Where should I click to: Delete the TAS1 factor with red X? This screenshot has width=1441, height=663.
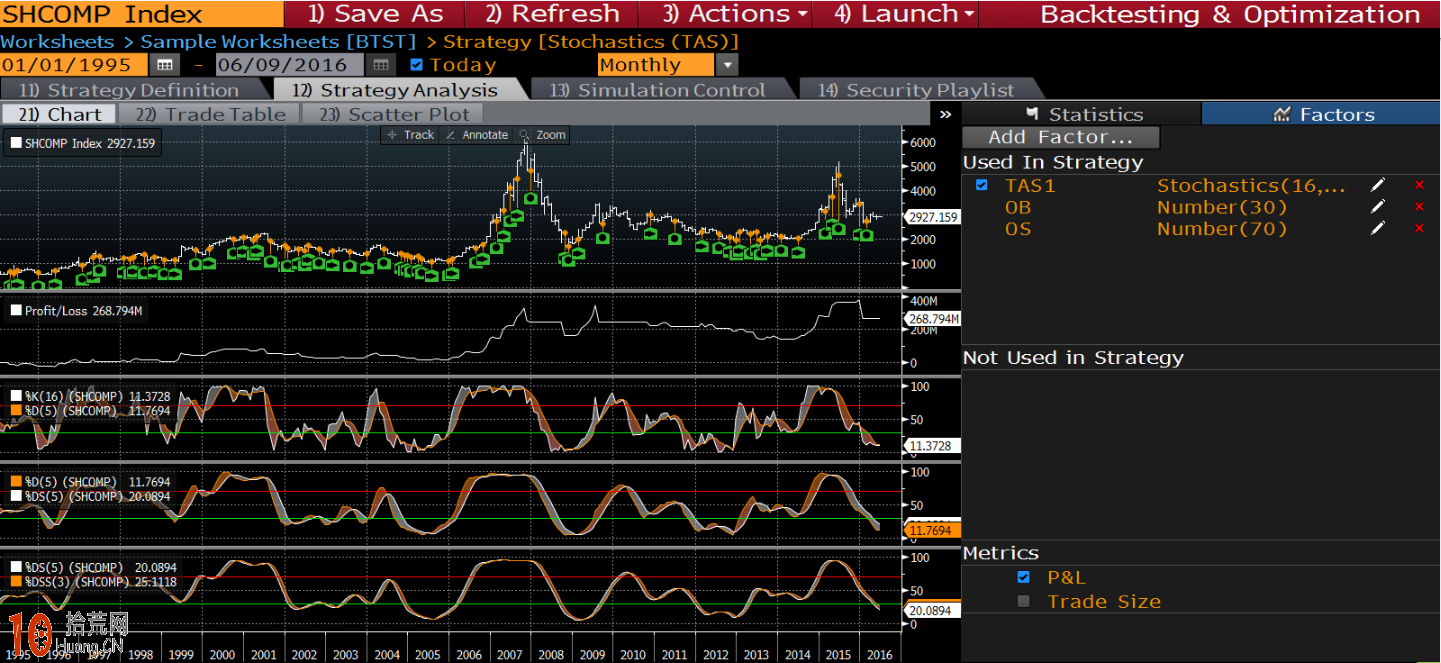click(1418, 185)
